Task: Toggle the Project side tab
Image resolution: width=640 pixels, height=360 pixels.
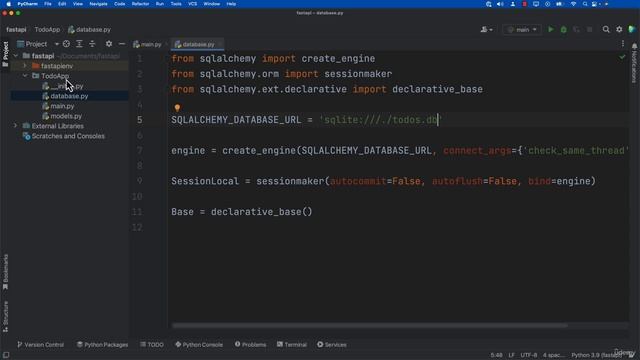Action: coord(5,54)
